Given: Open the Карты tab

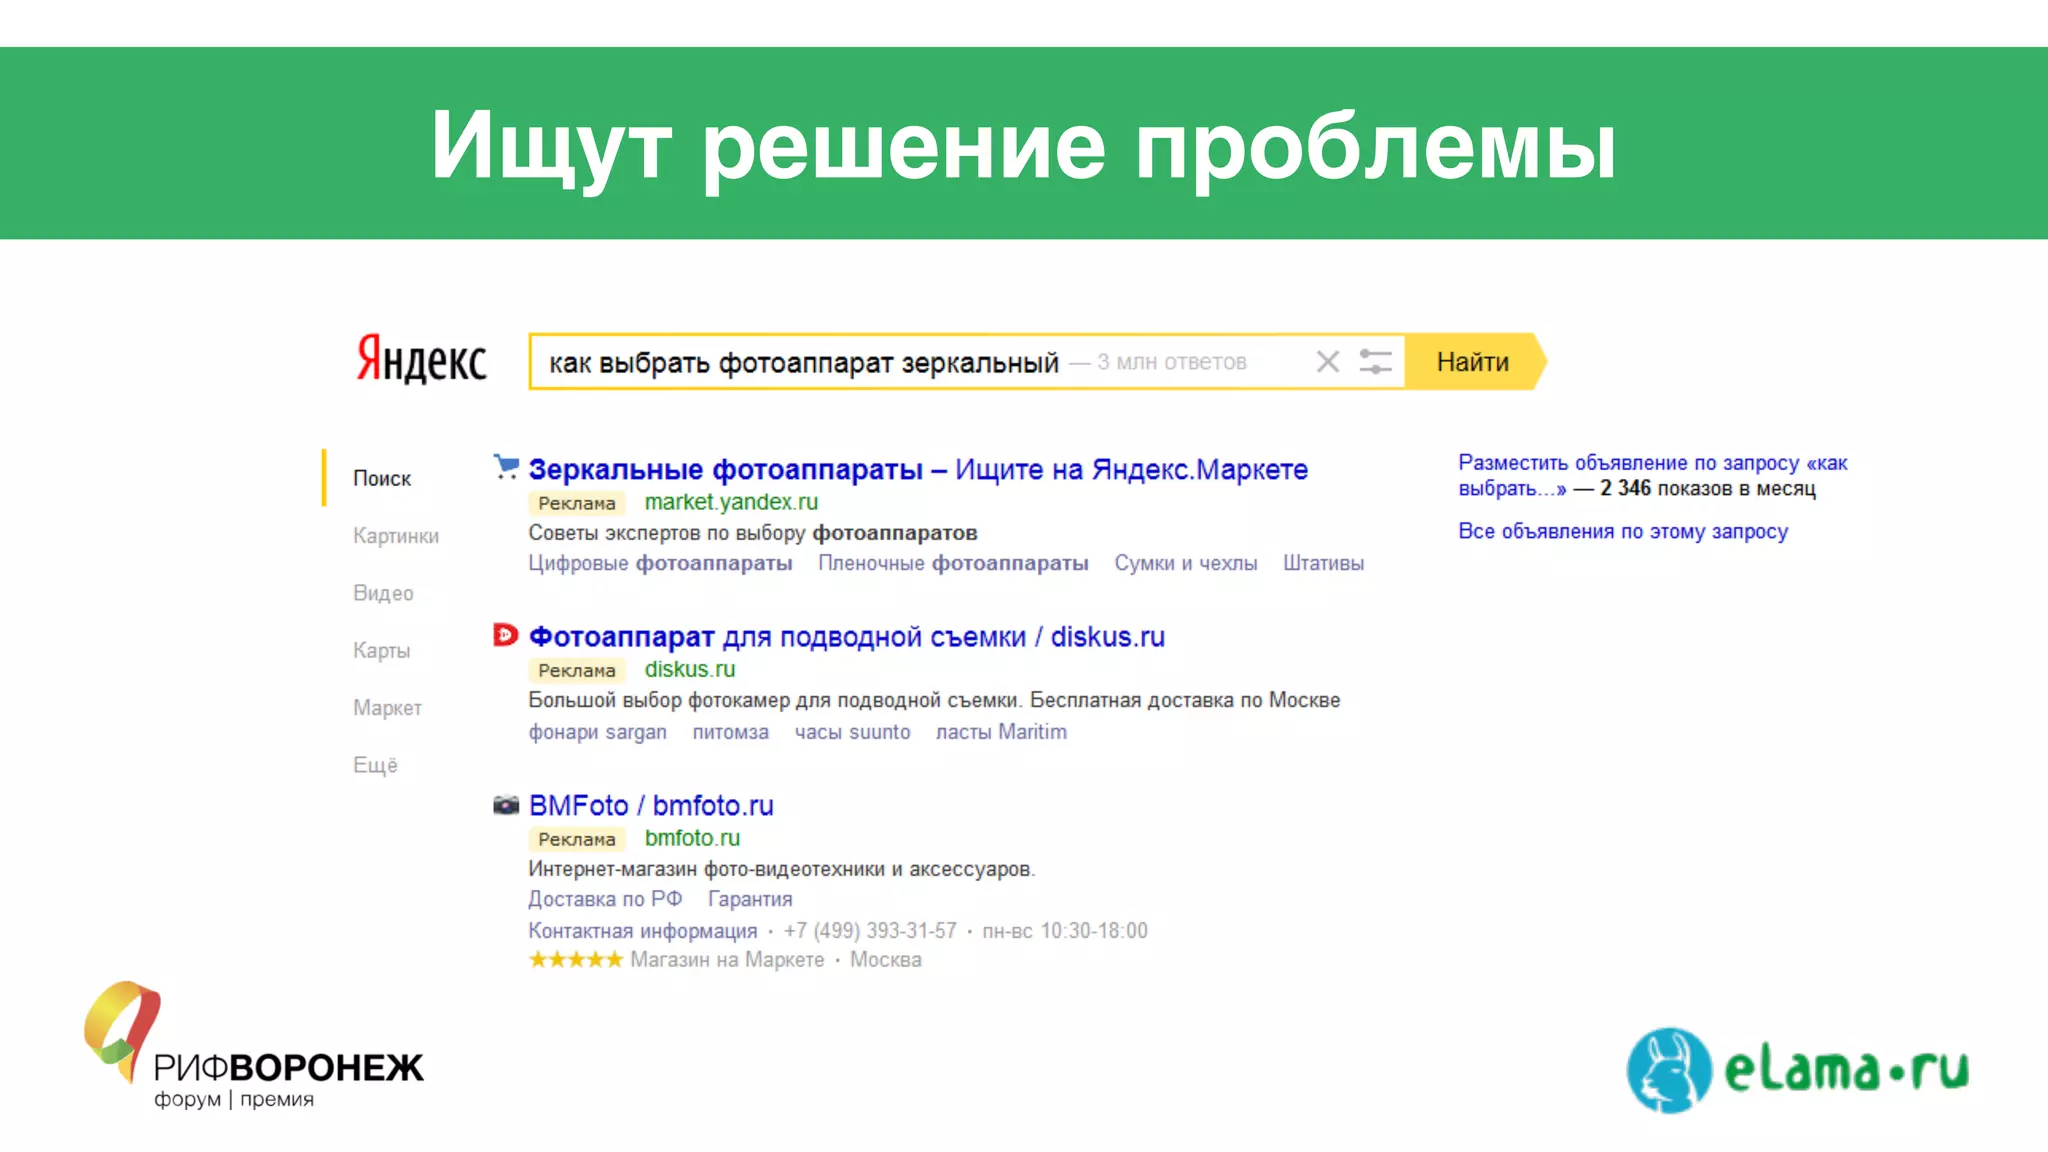Looking at the screenshot, I should (x=381, y=651).
